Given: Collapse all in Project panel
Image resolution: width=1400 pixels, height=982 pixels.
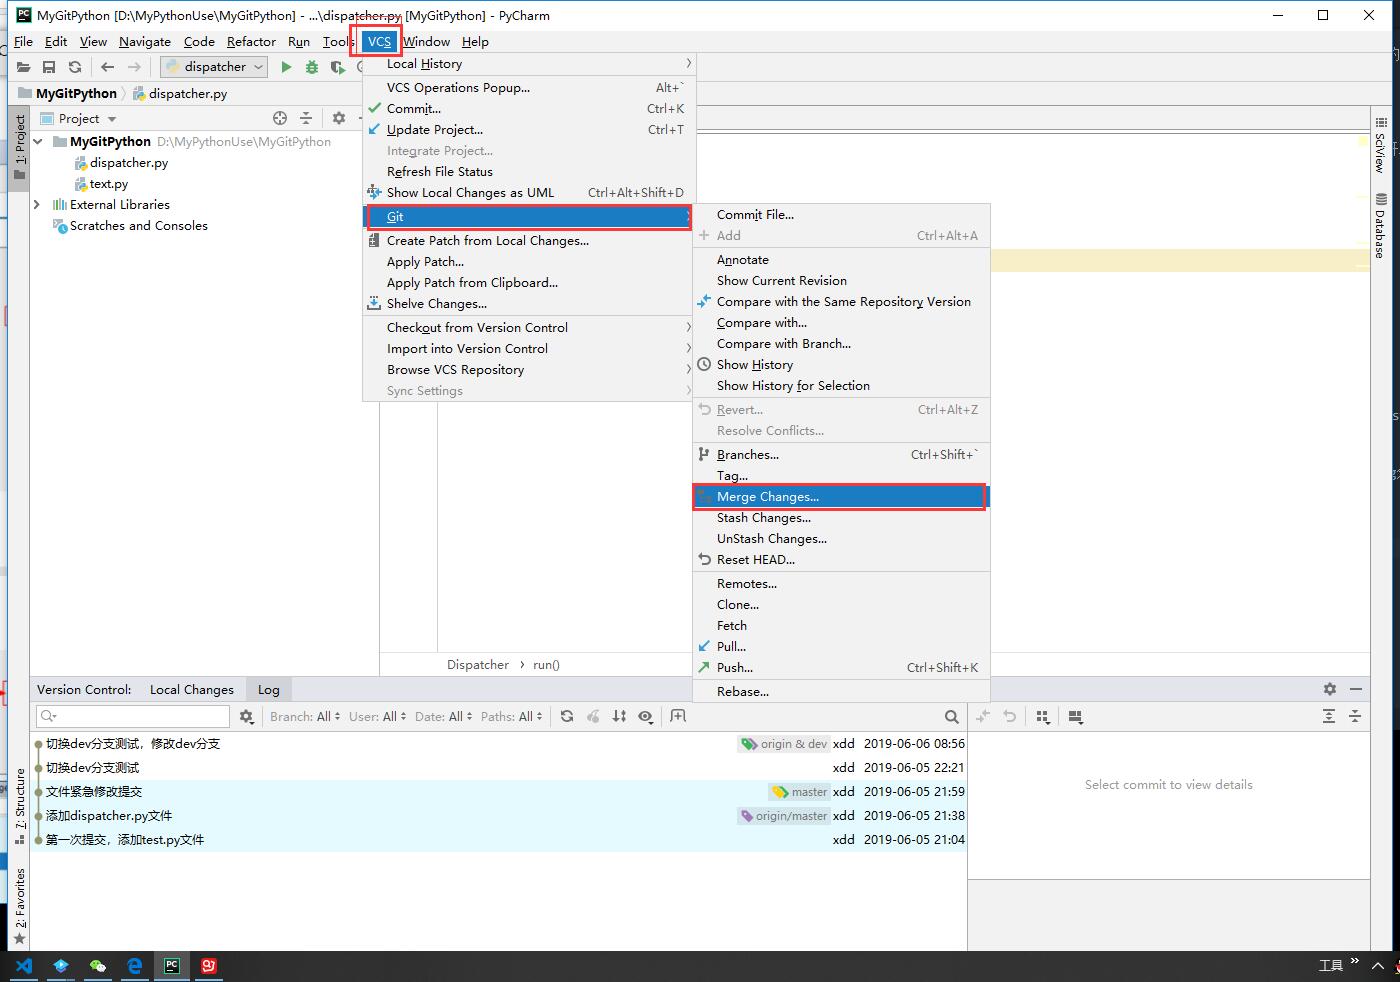Looking at the screenshot, I should tap(306, 118).
